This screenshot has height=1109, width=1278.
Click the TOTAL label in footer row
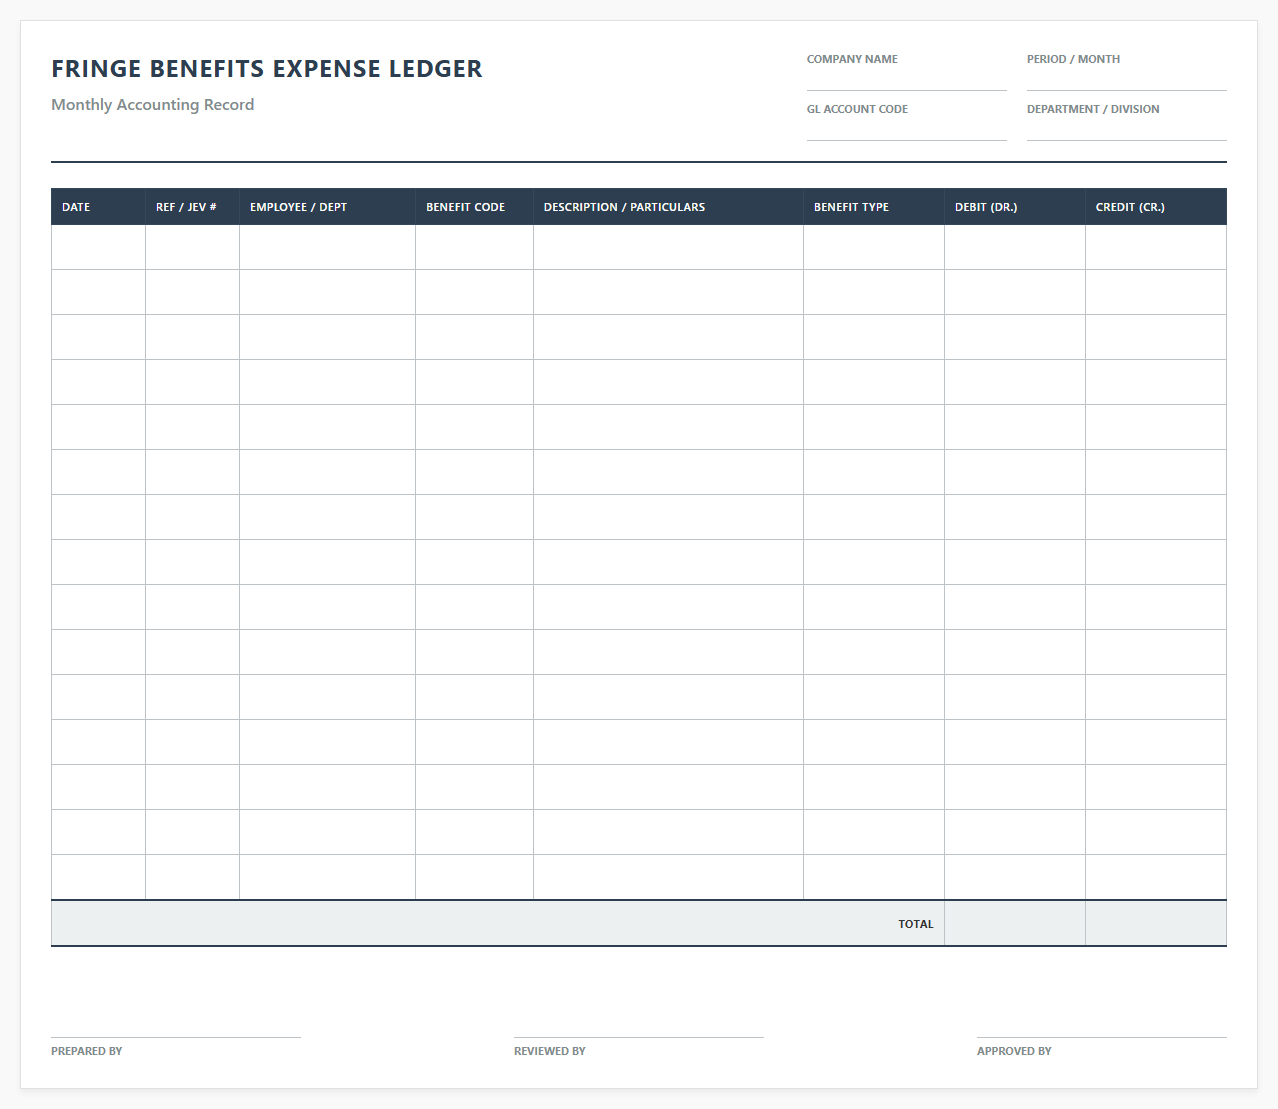[915, 924]
